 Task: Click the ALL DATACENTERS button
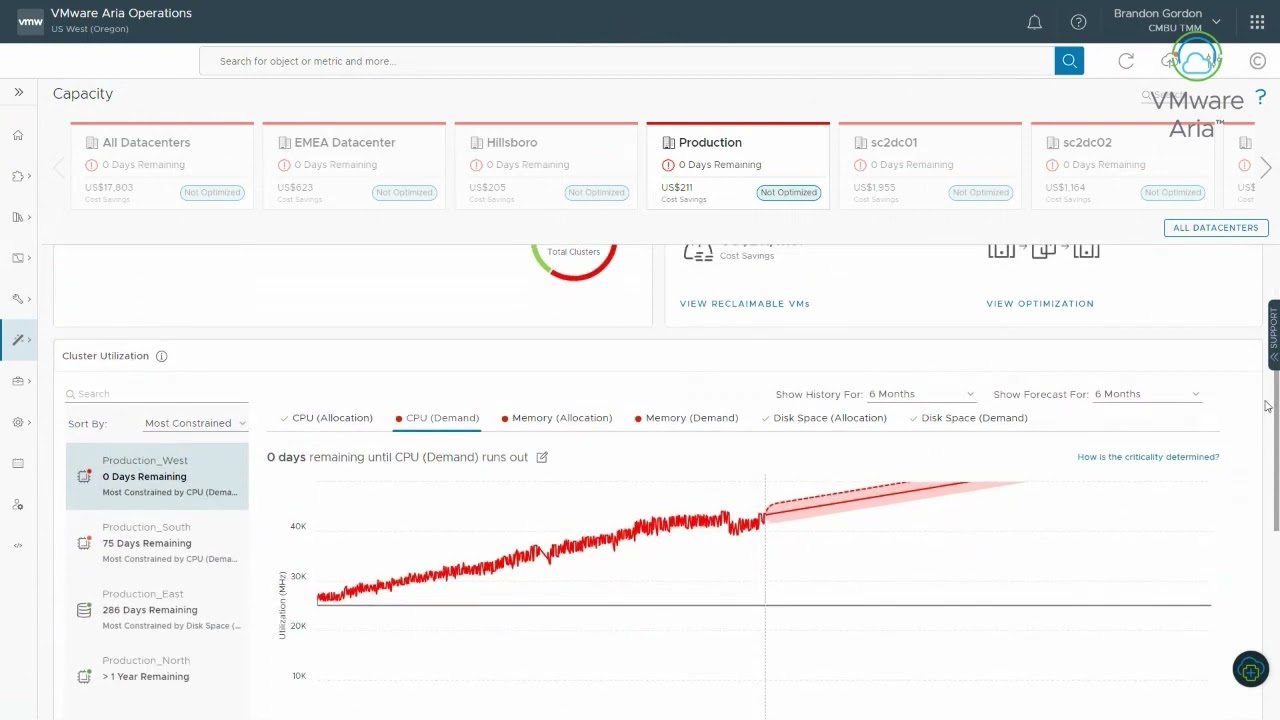(x=1215, y=228)
